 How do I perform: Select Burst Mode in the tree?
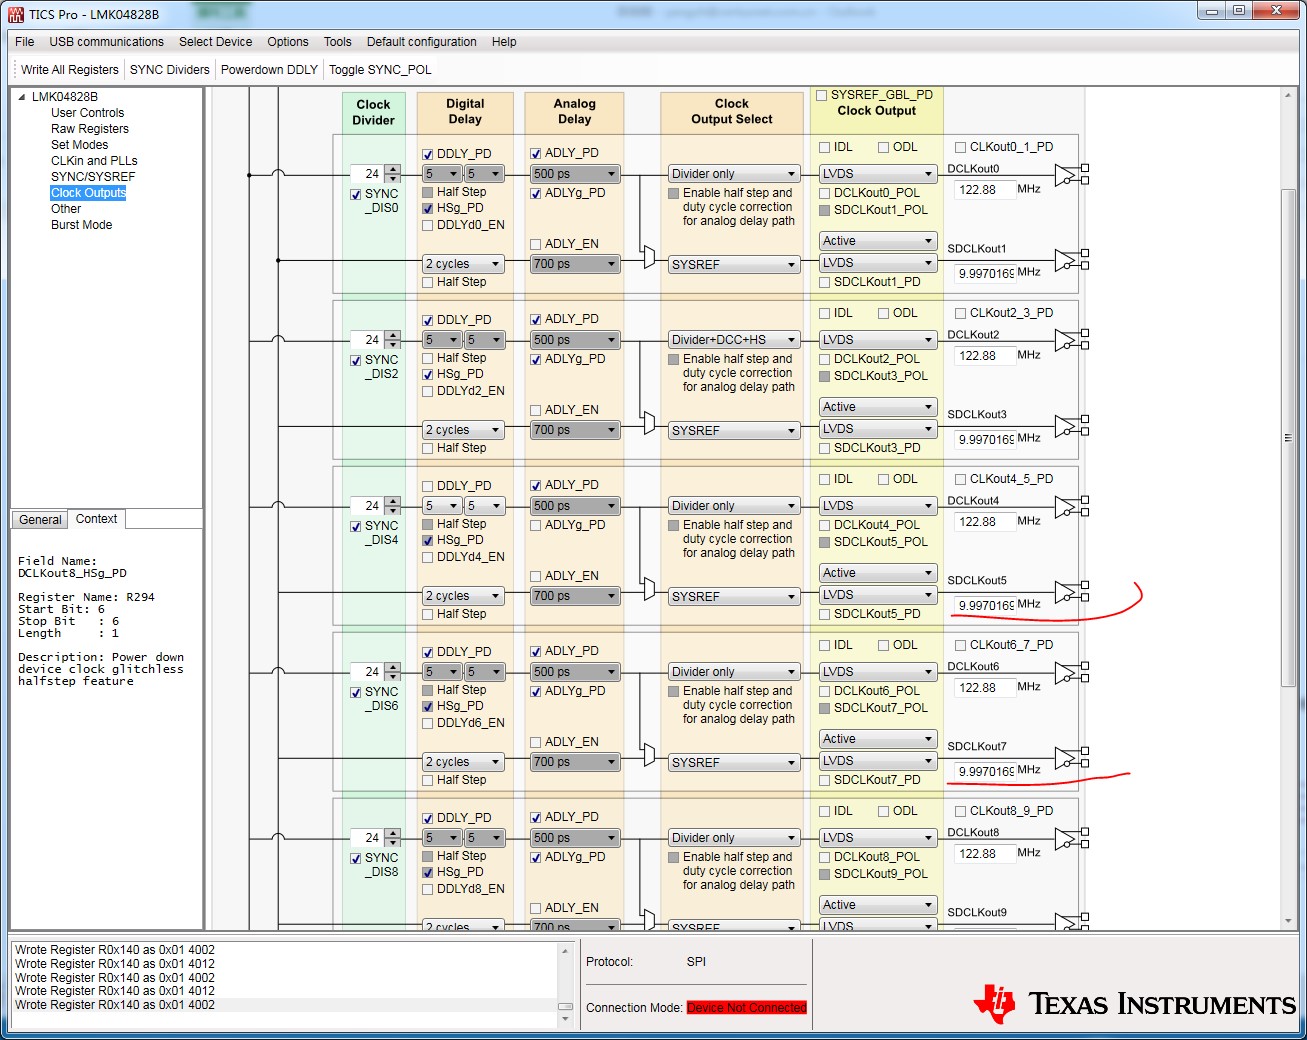tap(82, 225)
